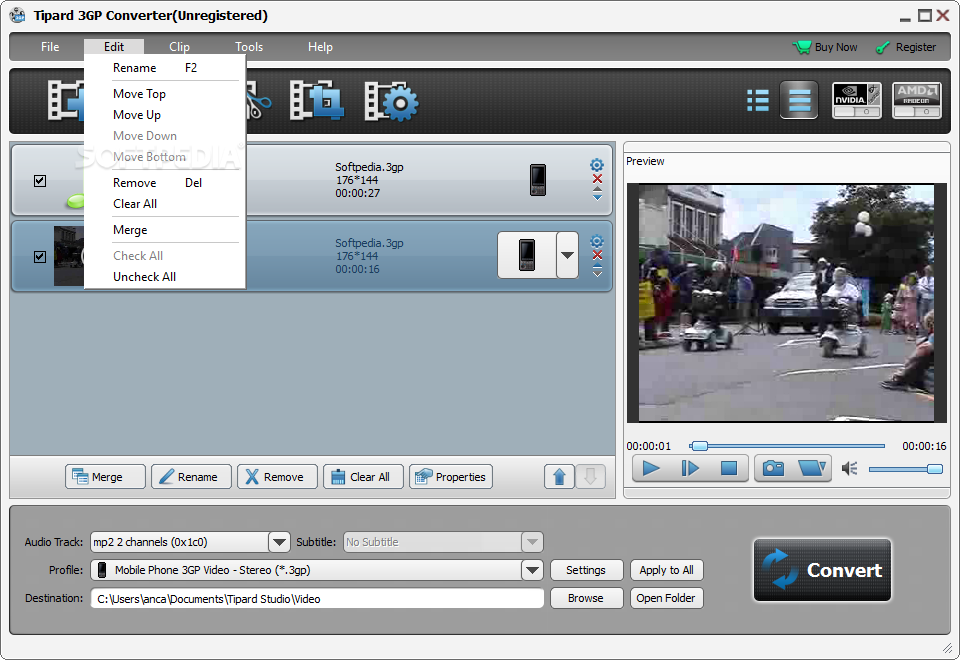Click the Buy Now cart link
Image resolution: width=960 pixels, height=660 pixels.
coord(825,47)
